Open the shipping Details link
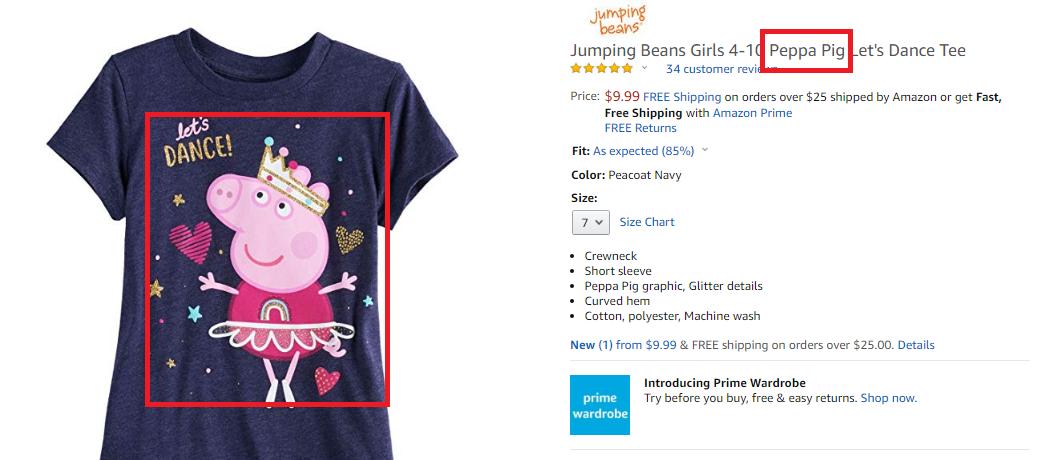 tap(916, 345)
